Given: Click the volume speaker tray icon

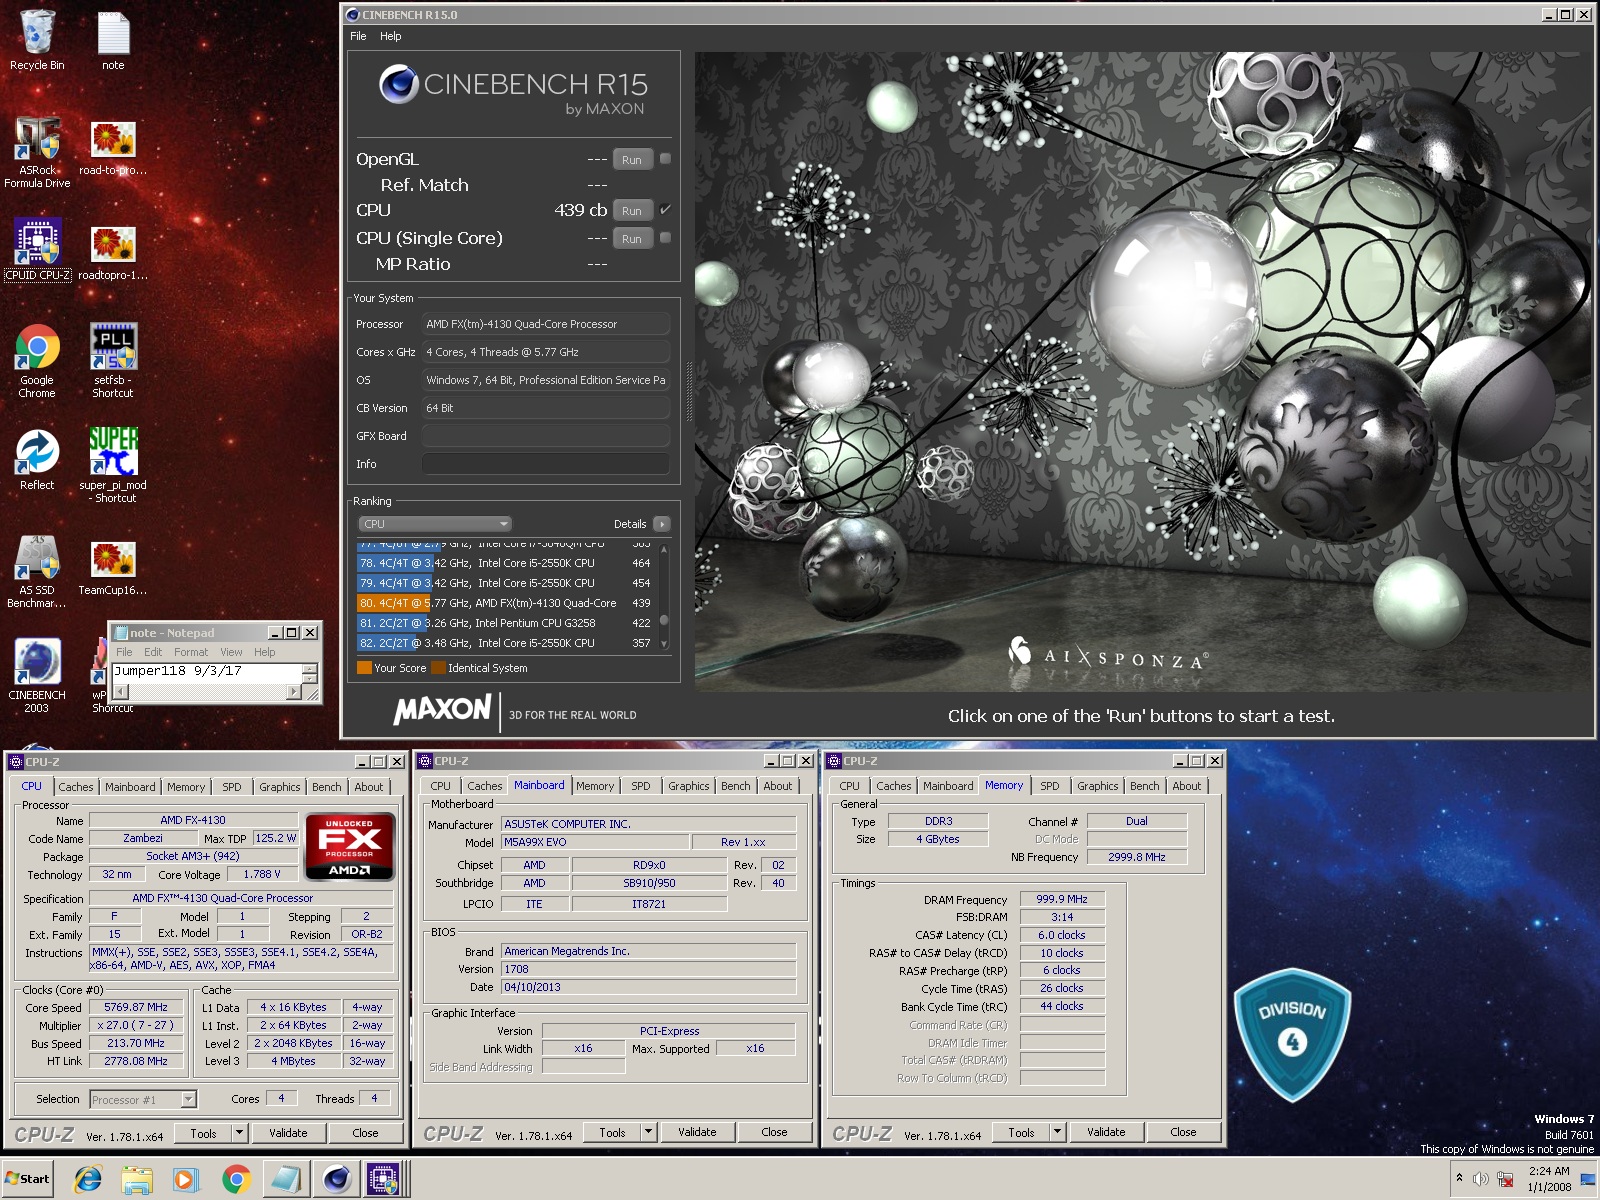Looking at the screenshot, I should click(1481, 1179).
